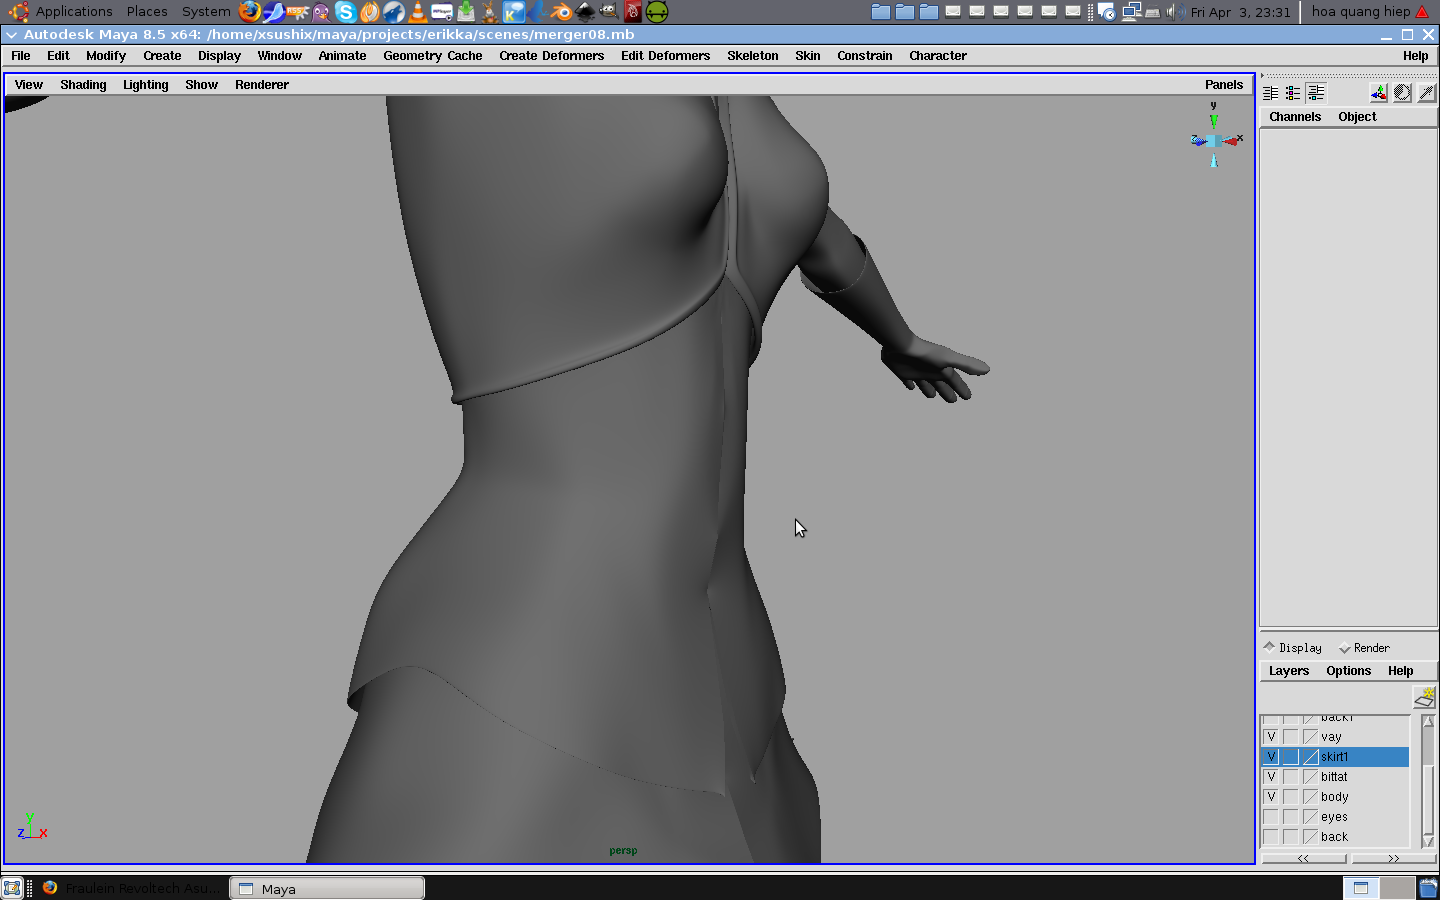Open the Object menu in channel box
The width and height of the screenshot is (1440, 900).
point(1357,117)
